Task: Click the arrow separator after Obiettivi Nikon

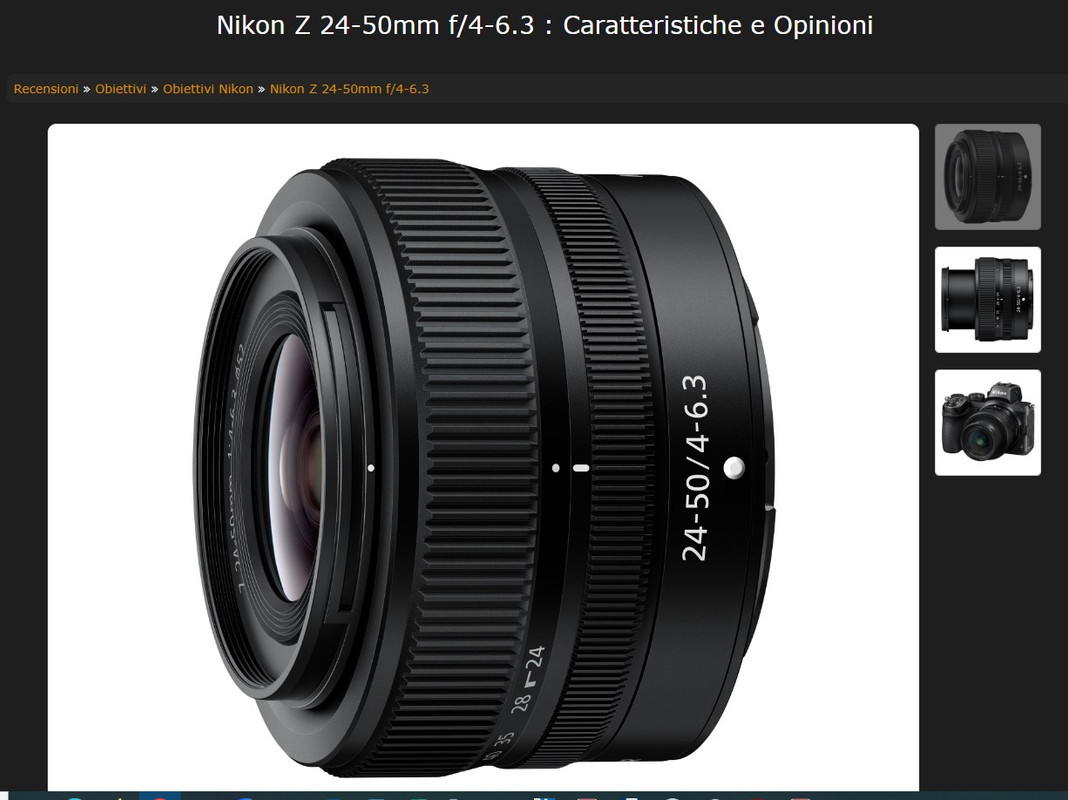Action: click(262, 89)
